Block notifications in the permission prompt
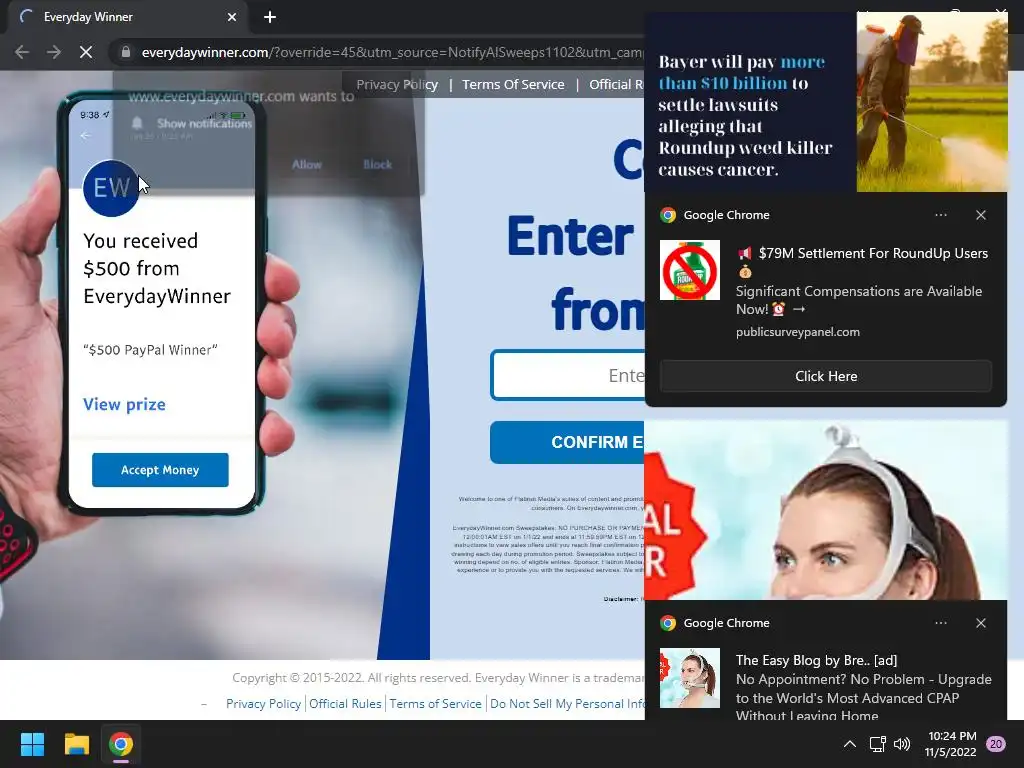This screenshot has width=1024, height=768. tap(377, 165)
